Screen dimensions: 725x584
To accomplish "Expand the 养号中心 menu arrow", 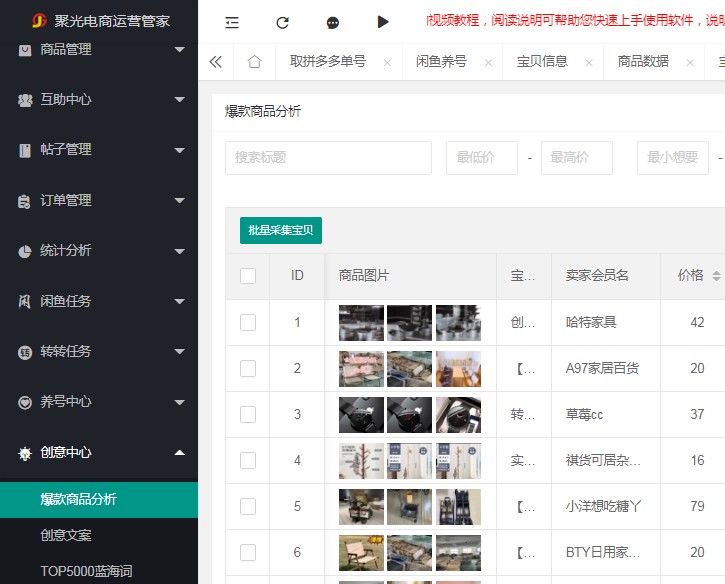I will [179, 402].
